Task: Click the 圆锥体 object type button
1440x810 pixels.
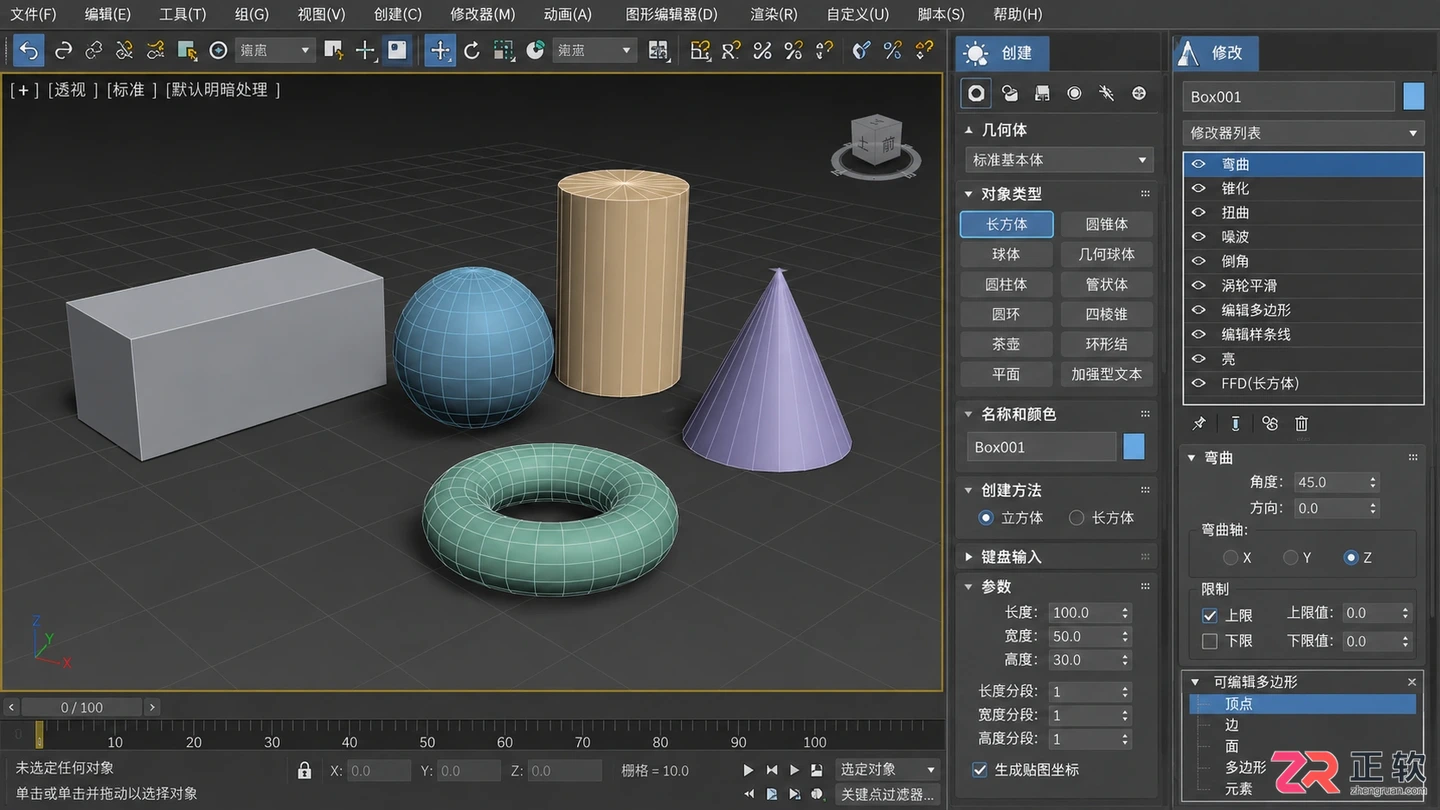Action: coord(1106,225)
